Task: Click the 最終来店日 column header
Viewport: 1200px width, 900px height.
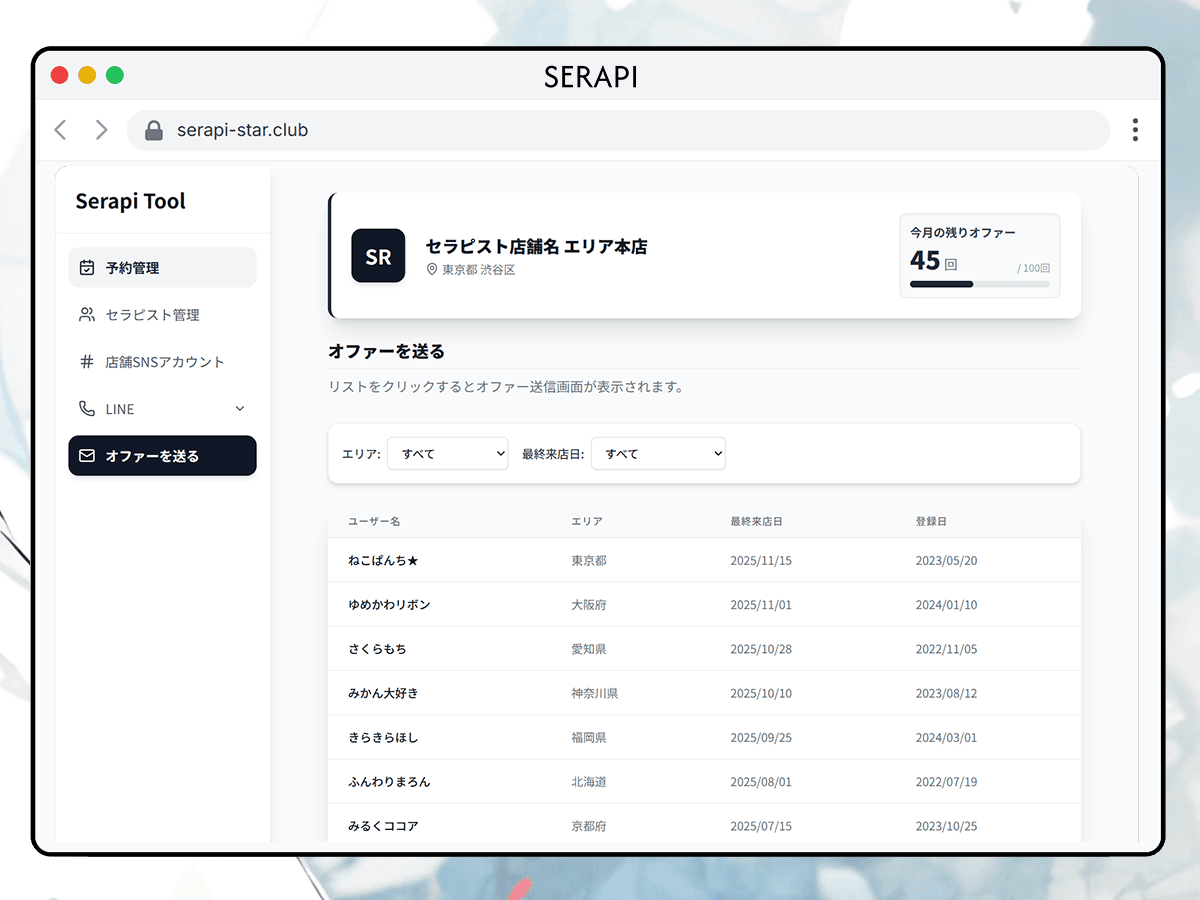Action: (x=756, y=521)
